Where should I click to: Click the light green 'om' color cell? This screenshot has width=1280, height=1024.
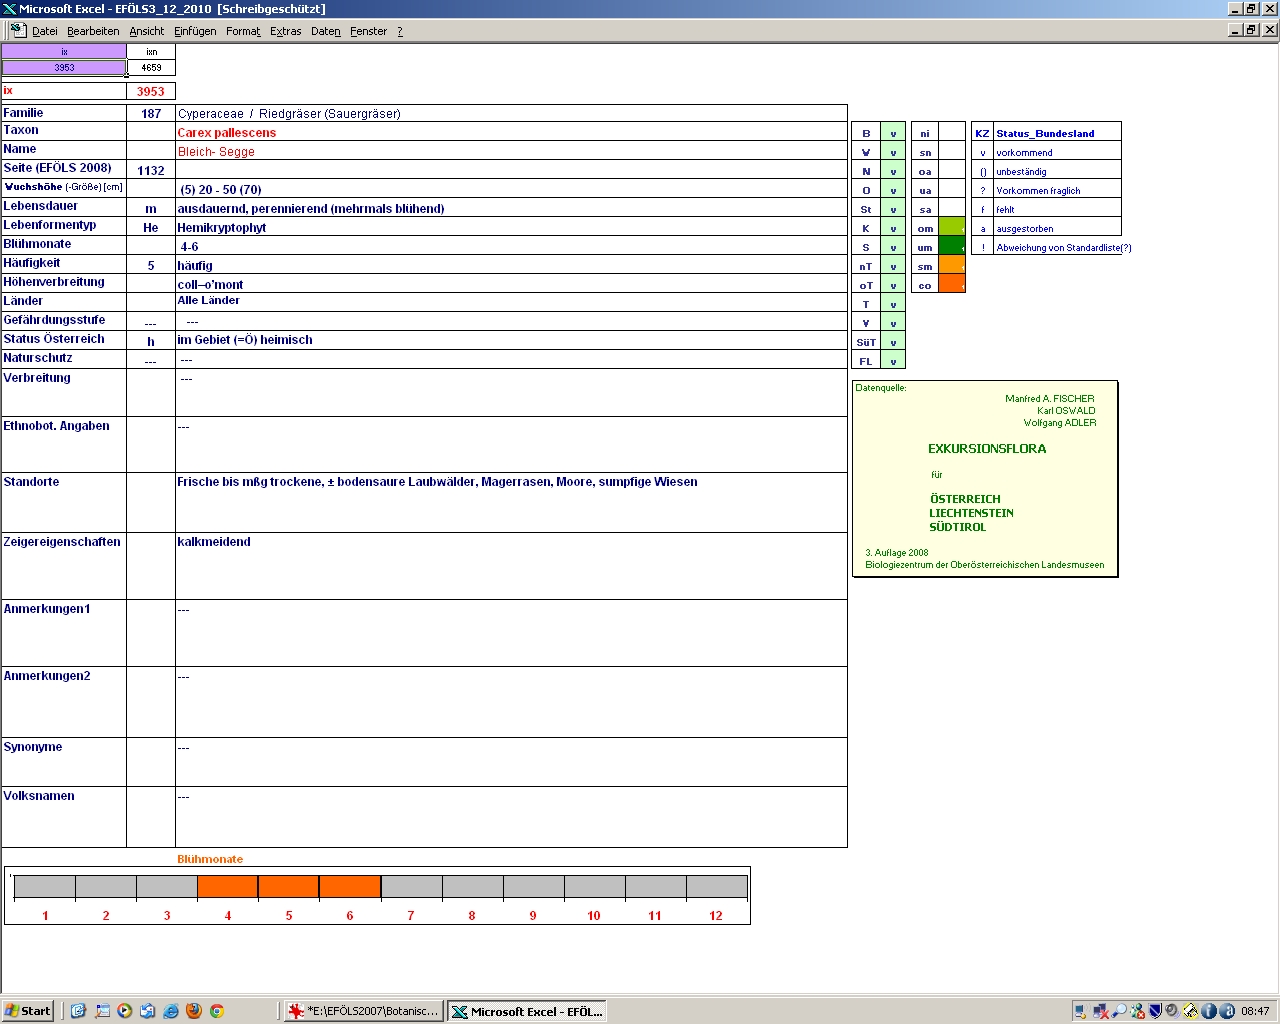(952, 228)
